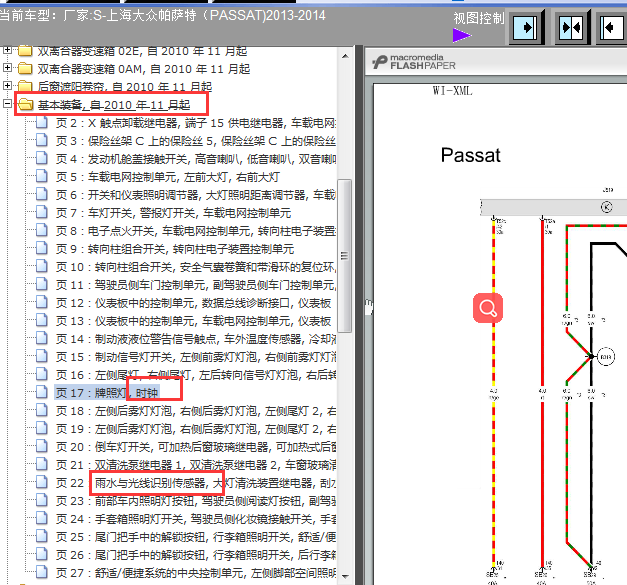
Task: Click the page icon for 页 13
Action: tap(42, 320)
